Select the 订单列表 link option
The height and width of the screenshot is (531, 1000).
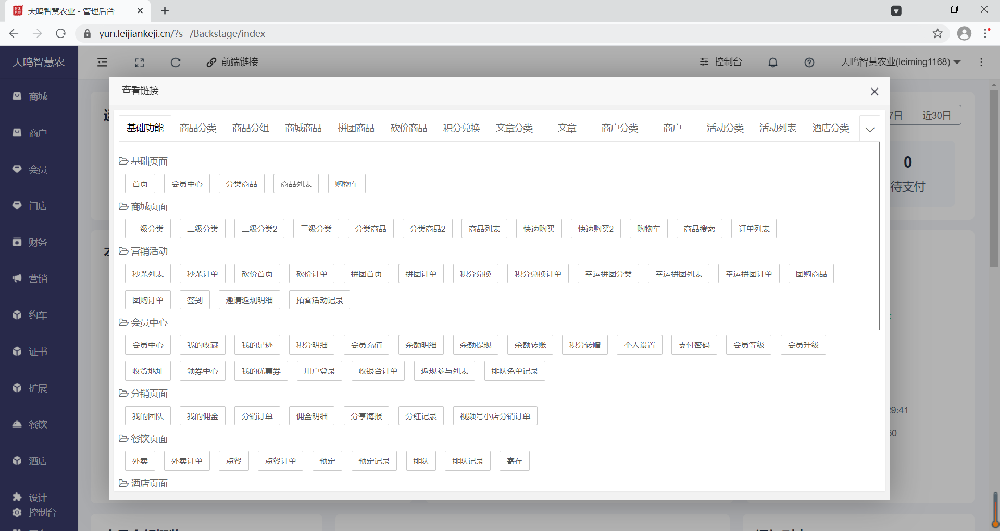pyautogui.click(x=752, y=228)
